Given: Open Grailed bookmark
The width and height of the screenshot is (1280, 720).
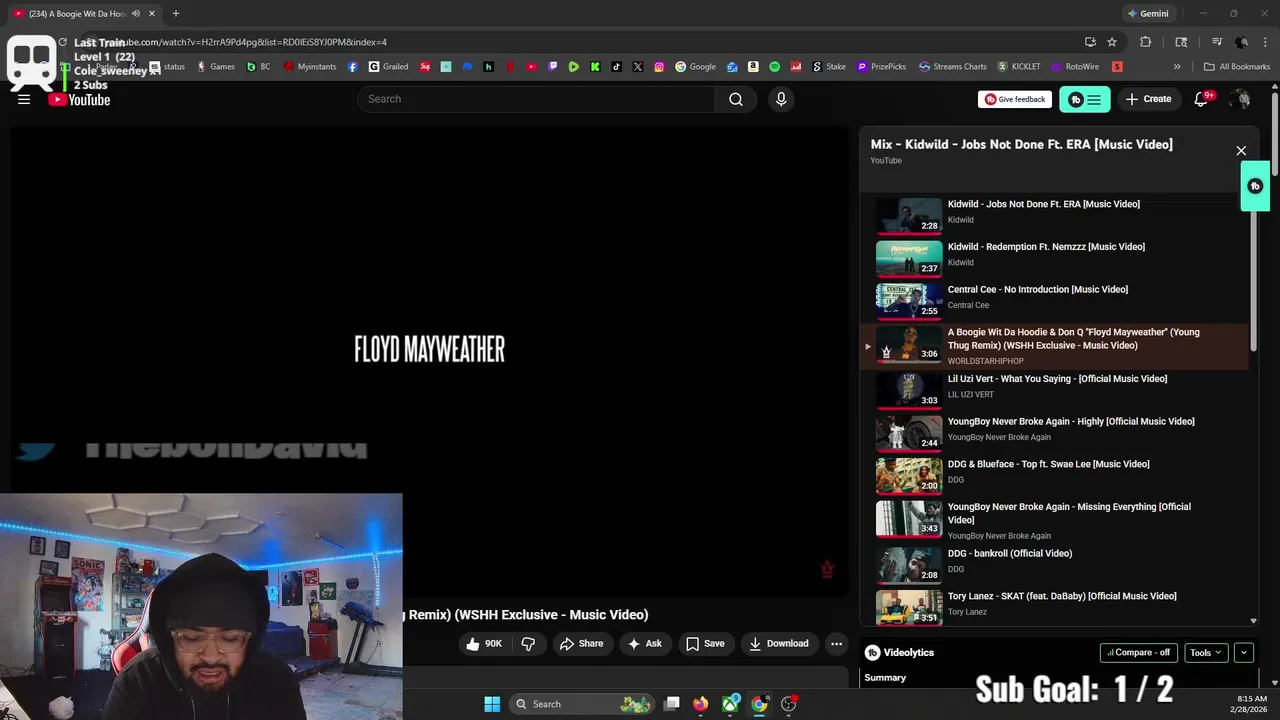Looking at the screenshot, I should coord(389,67).
